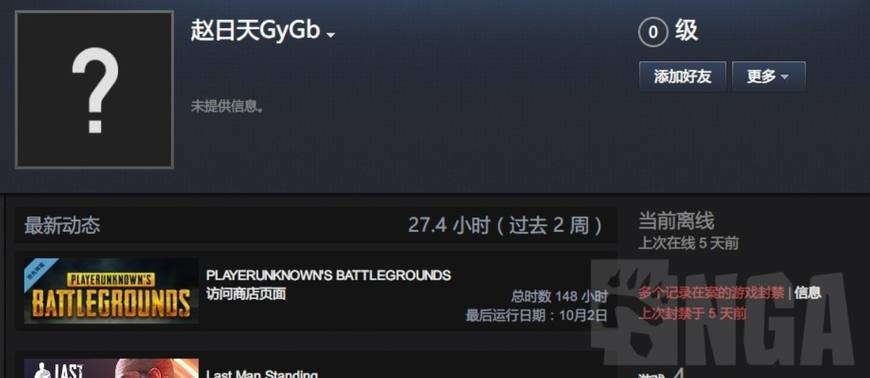The width and height of the screenshot is (870, 378).
Task: Click the small arrow inside 更多 button
Action: (785, 77)
